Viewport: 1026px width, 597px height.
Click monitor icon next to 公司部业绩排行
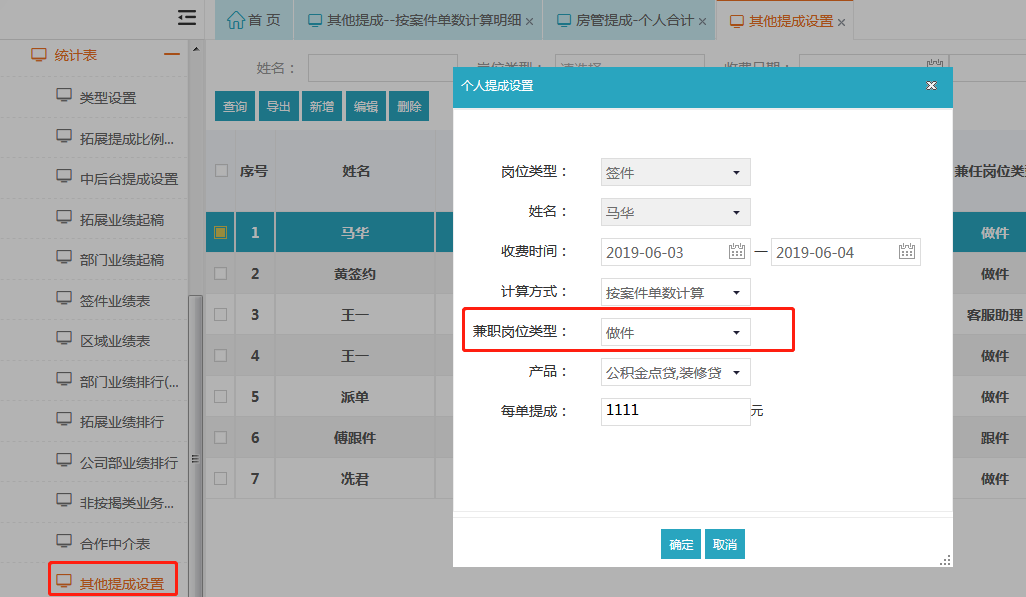(x=63, y=461)
